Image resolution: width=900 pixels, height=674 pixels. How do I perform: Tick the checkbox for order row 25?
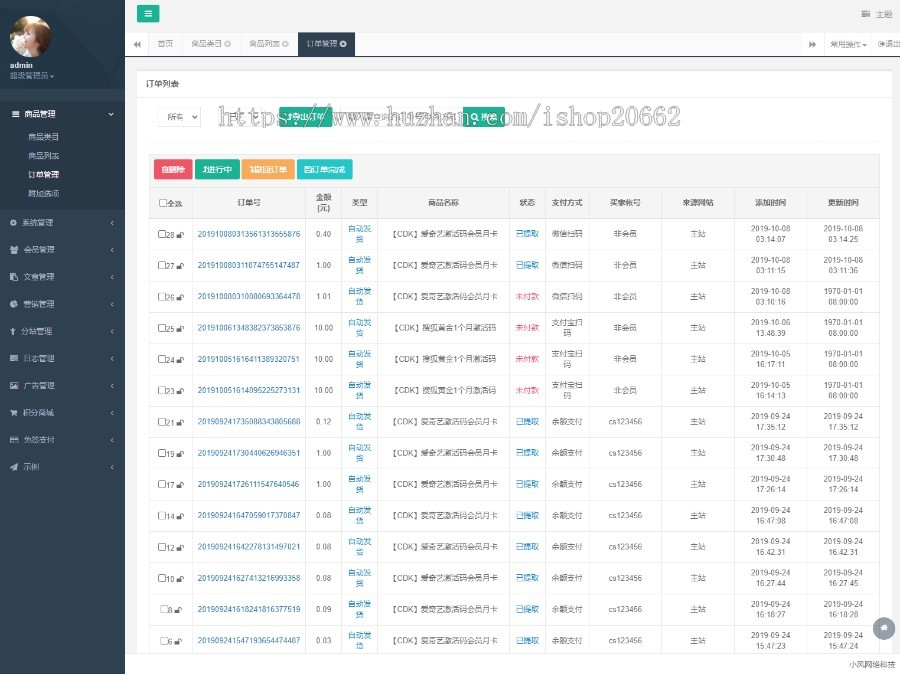pos(161,328)
